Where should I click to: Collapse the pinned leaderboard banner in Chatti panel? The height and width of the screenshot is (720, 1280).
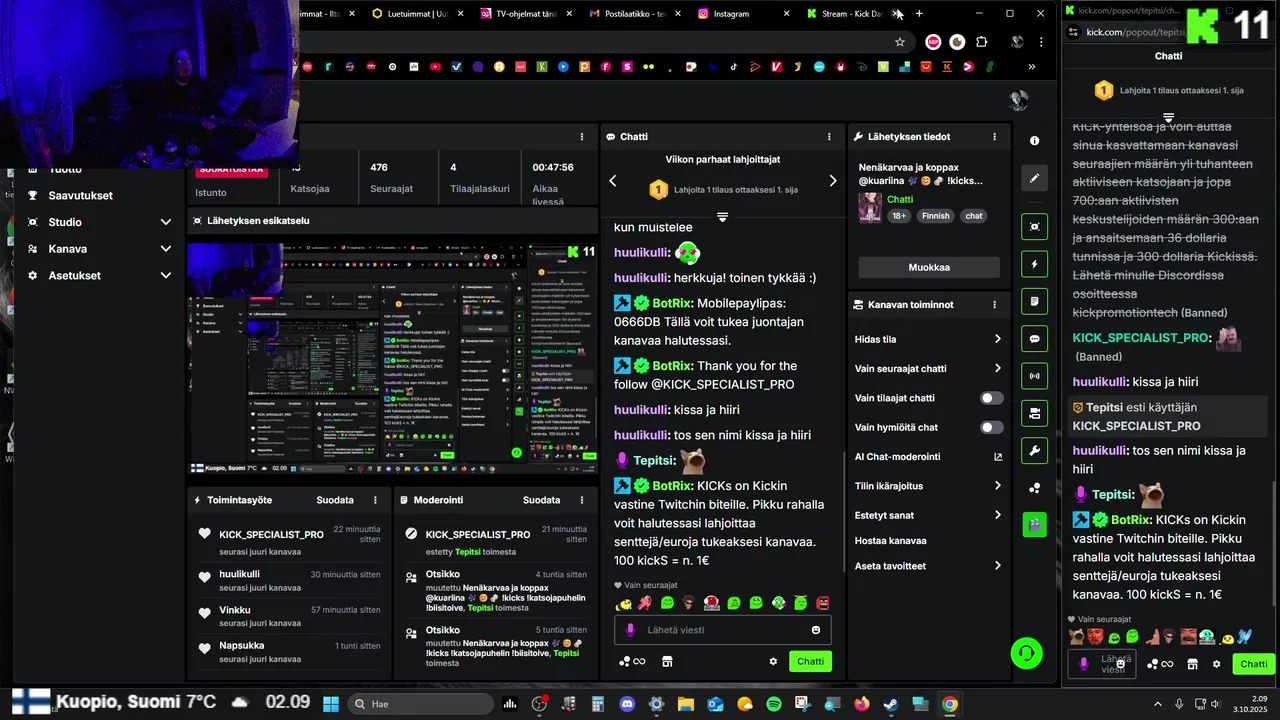[x=722, y=217]
